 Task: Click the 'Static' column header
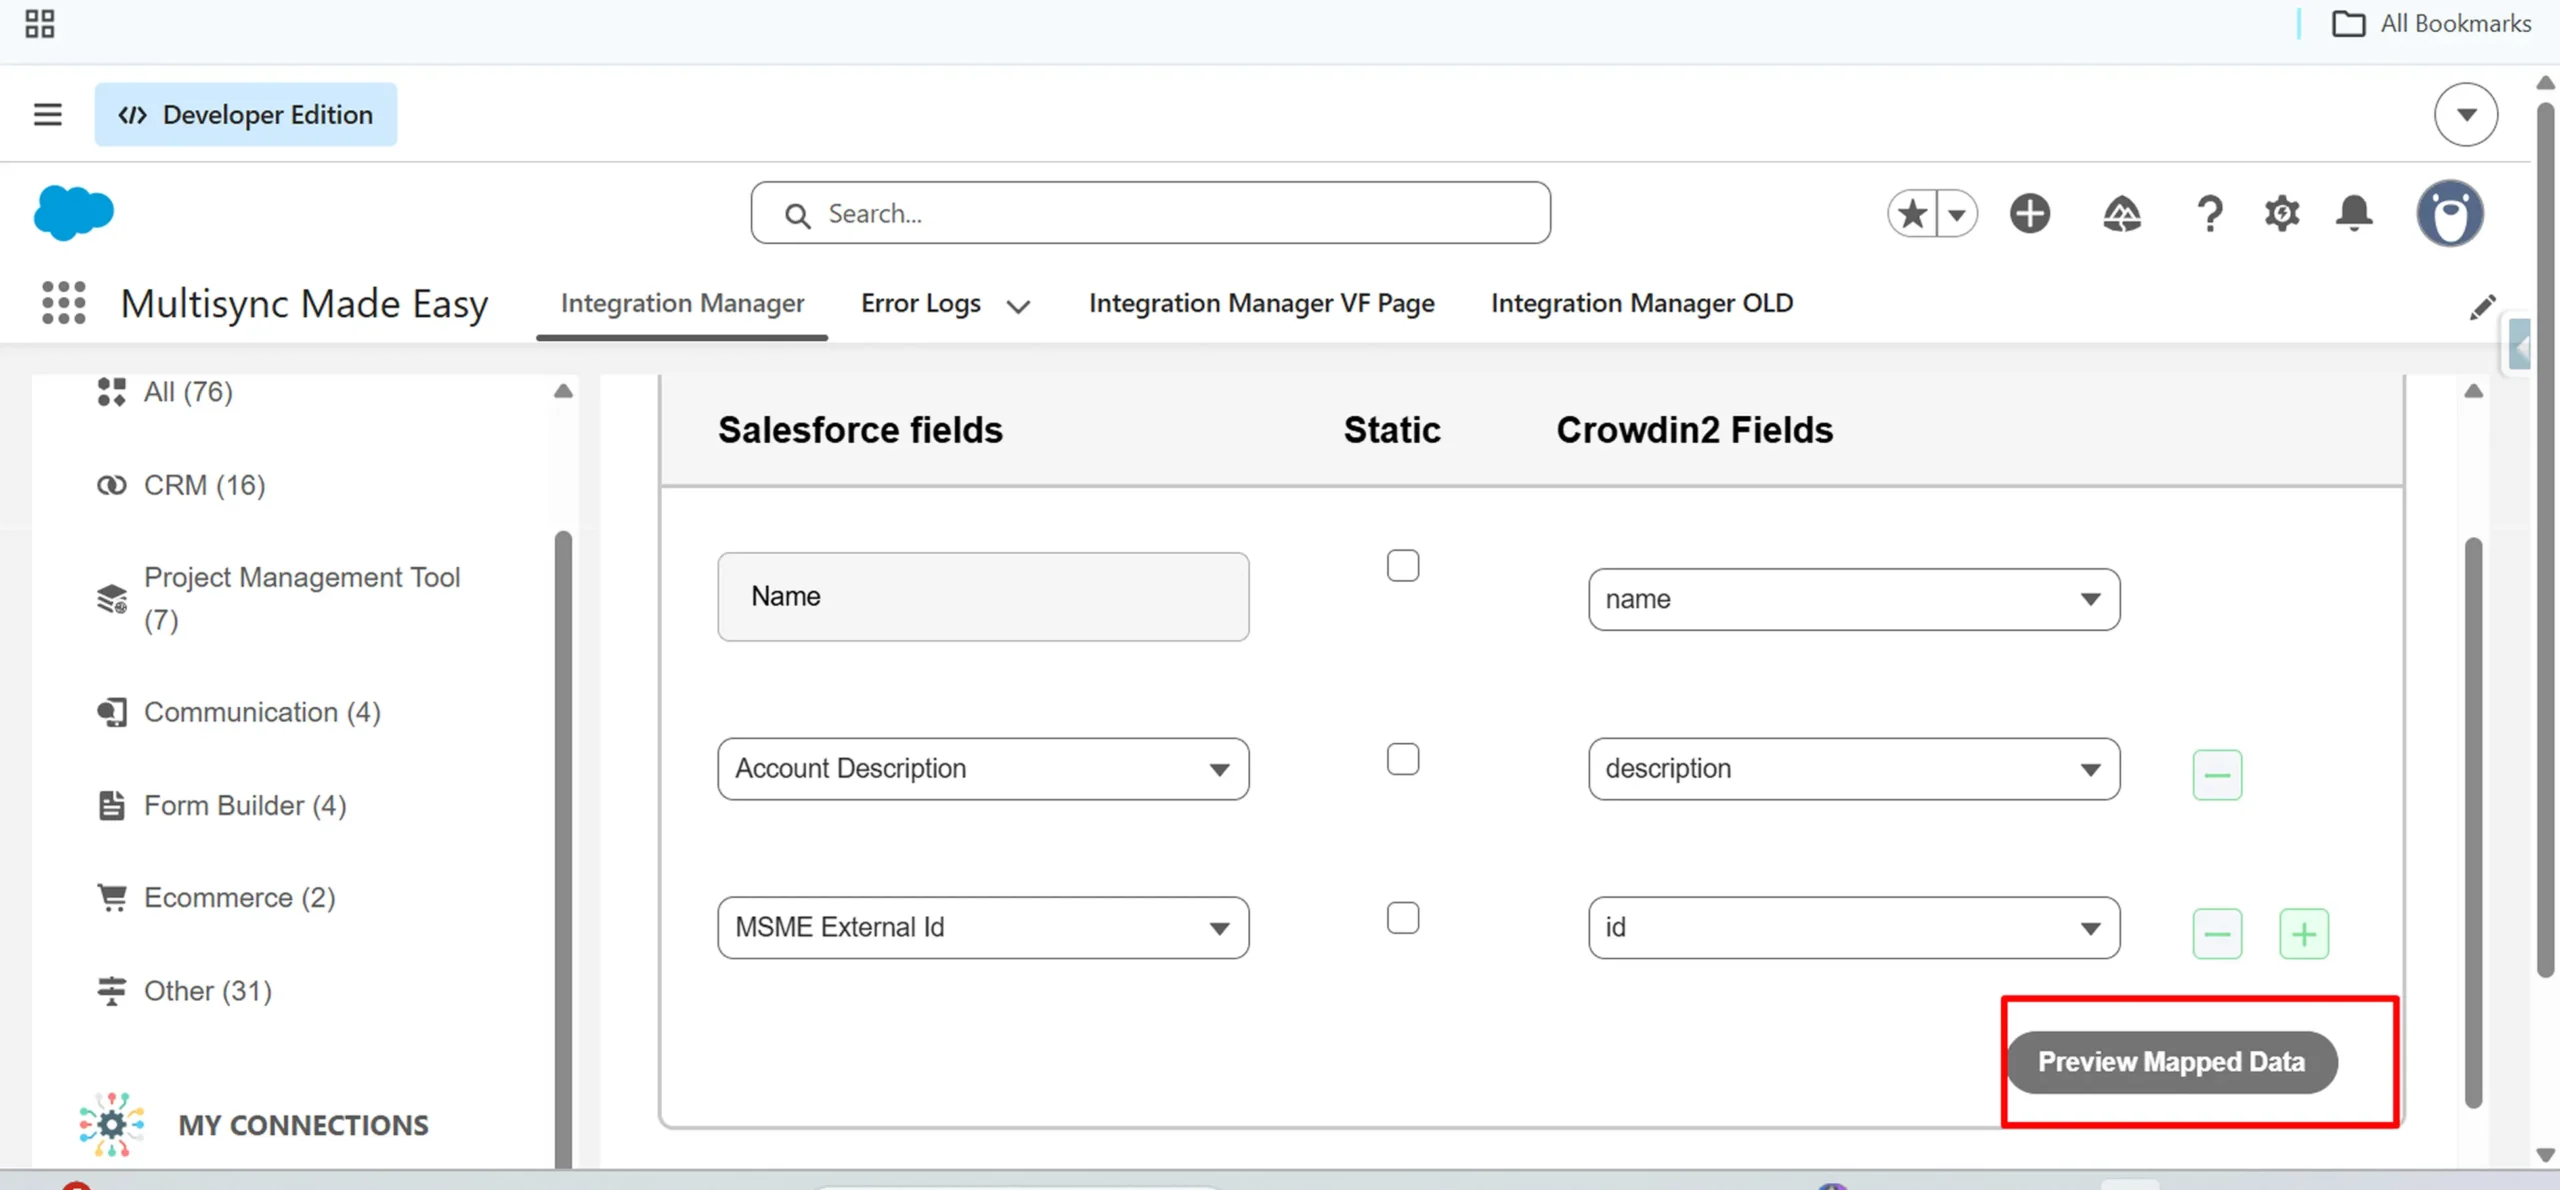click(x=1392, y=430)
